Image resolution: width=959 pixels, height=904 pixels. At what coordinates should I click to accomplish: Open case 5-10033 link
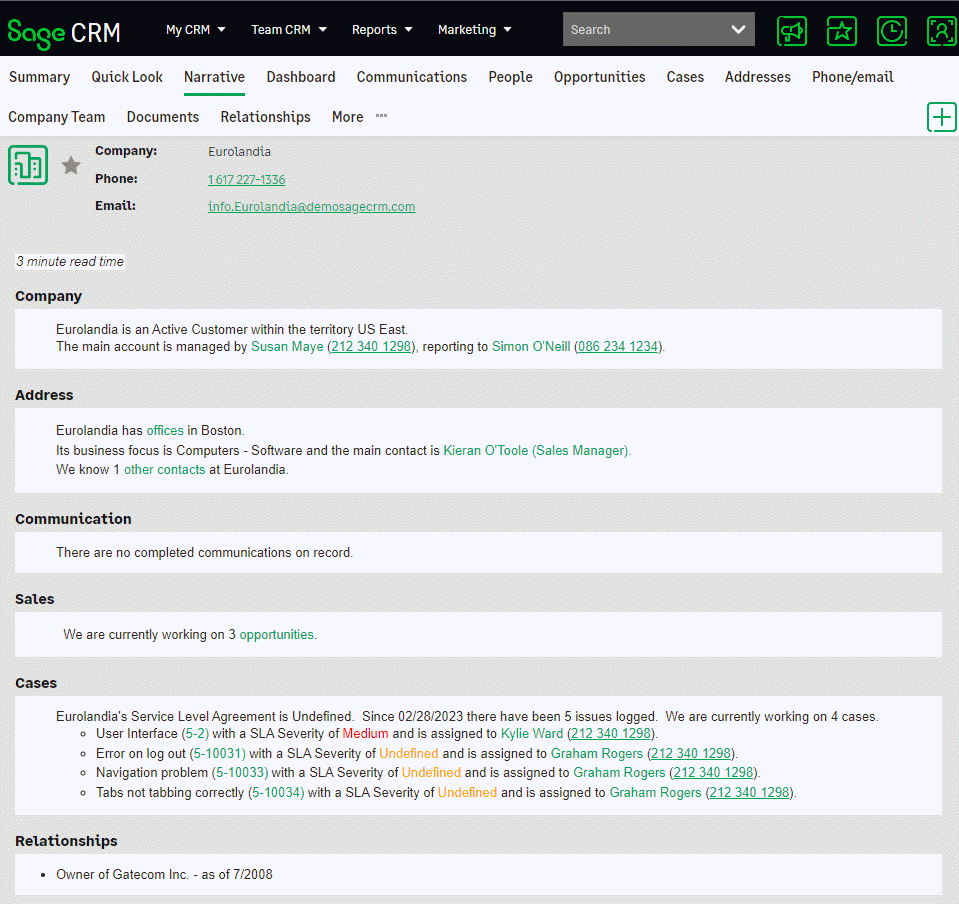click(240, 773)
